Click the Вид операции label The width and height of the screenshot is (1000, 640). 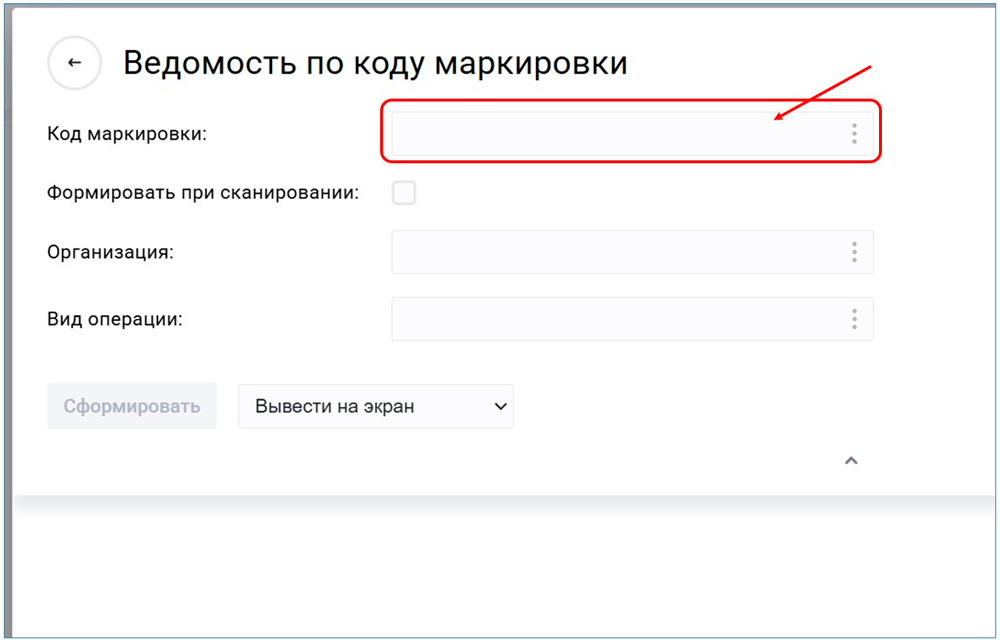[x=114, y=320]
